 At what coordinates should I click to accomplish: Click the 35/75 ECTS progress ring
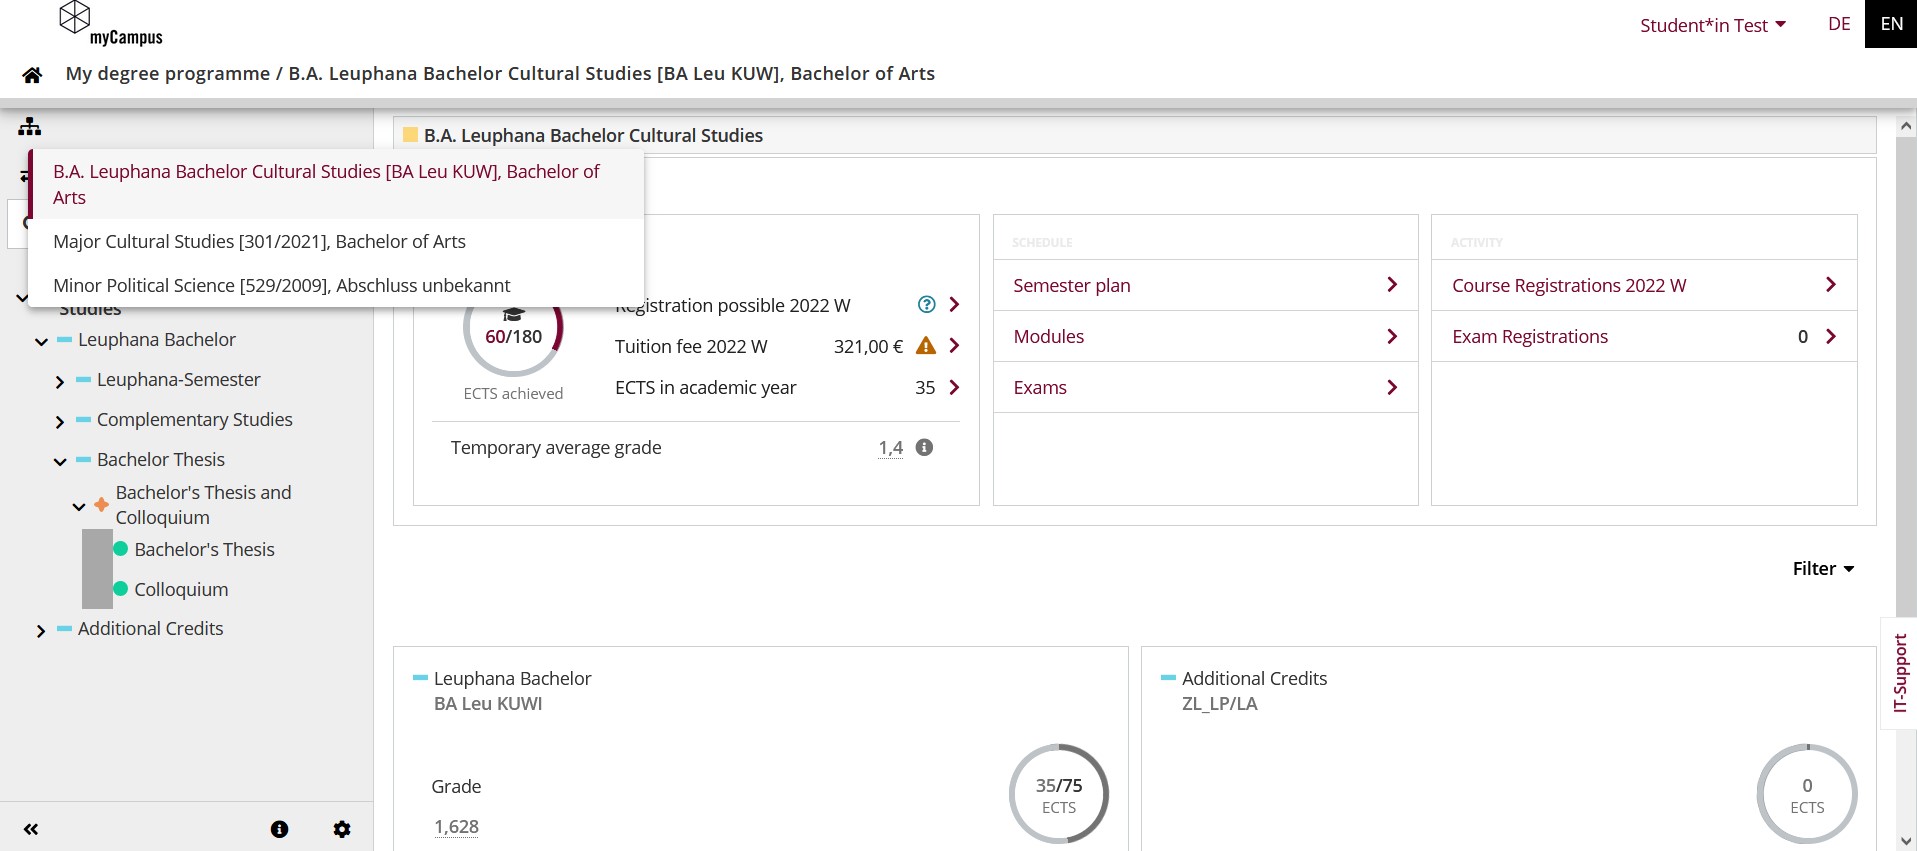(x=1059, y=794)
